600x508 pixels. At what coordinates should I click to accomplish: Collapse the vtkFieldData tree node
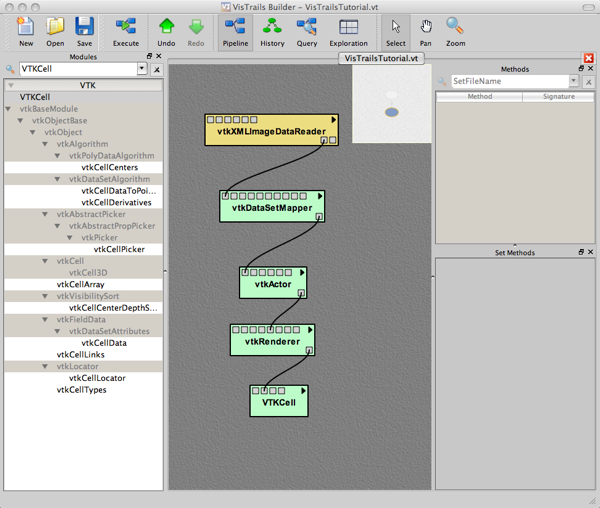pyautogui.click(x=45, y=320)
